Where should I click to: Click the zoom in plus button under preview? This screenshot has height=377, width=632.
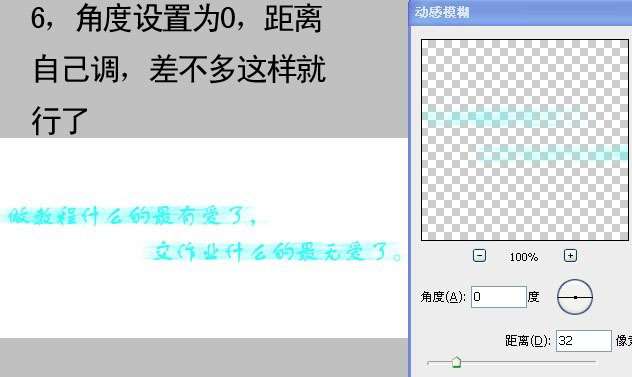pyautogui.click(x=570, y=256)
